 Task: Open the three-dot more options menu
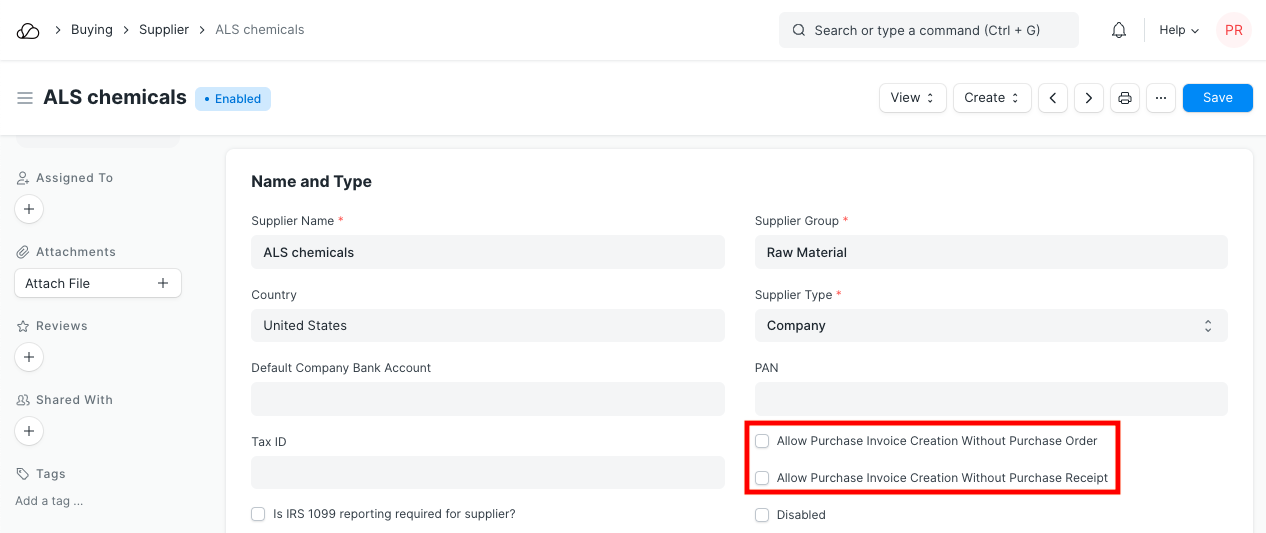[1161, 98]
